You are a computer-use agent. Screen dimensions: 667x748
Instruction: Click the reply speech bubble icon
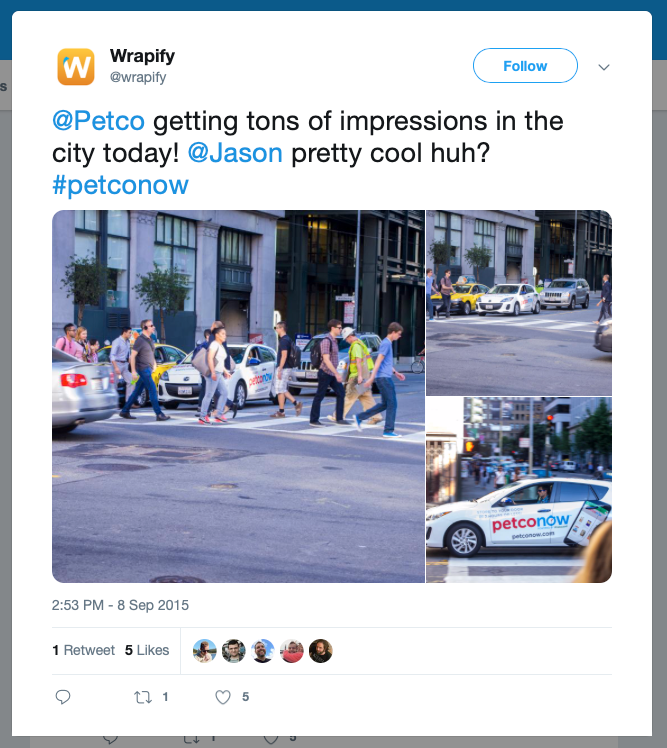63,697
